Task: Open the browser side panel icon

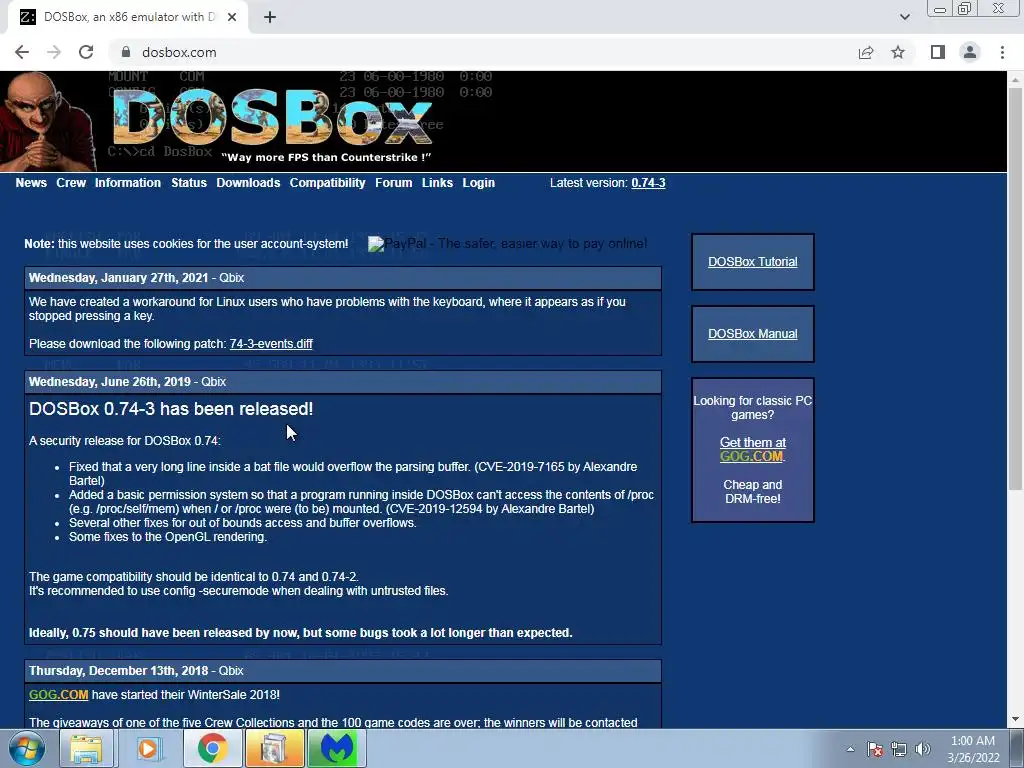Action: click(x=938, y=52)
